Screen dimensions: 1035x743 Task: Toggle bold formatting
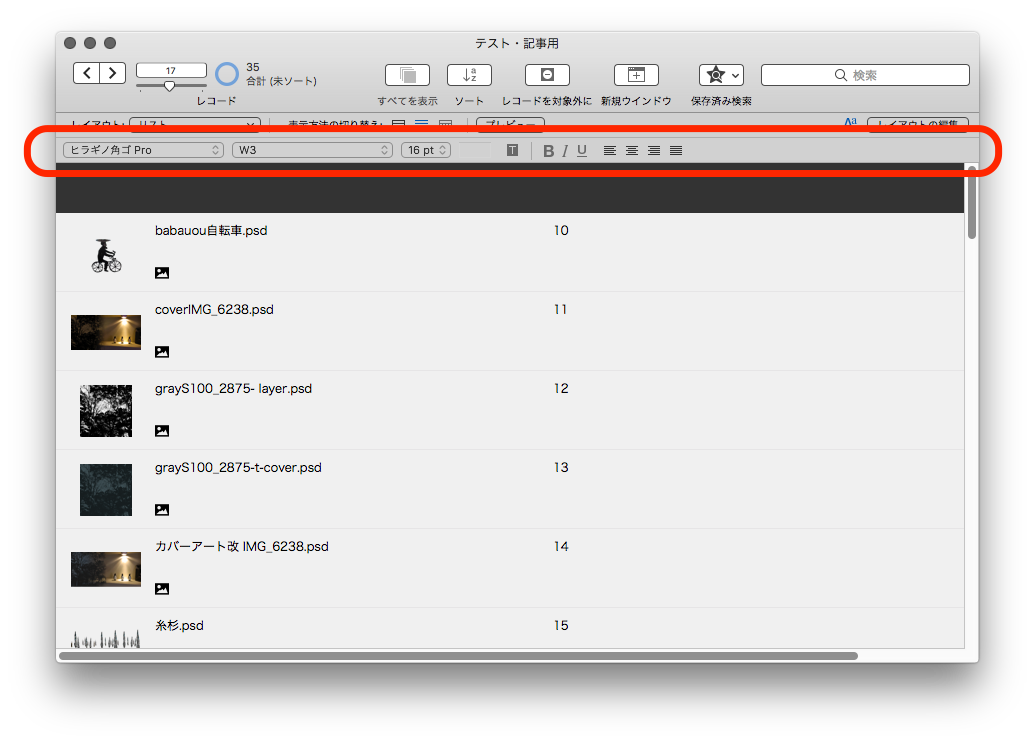(x=548, y=149)
